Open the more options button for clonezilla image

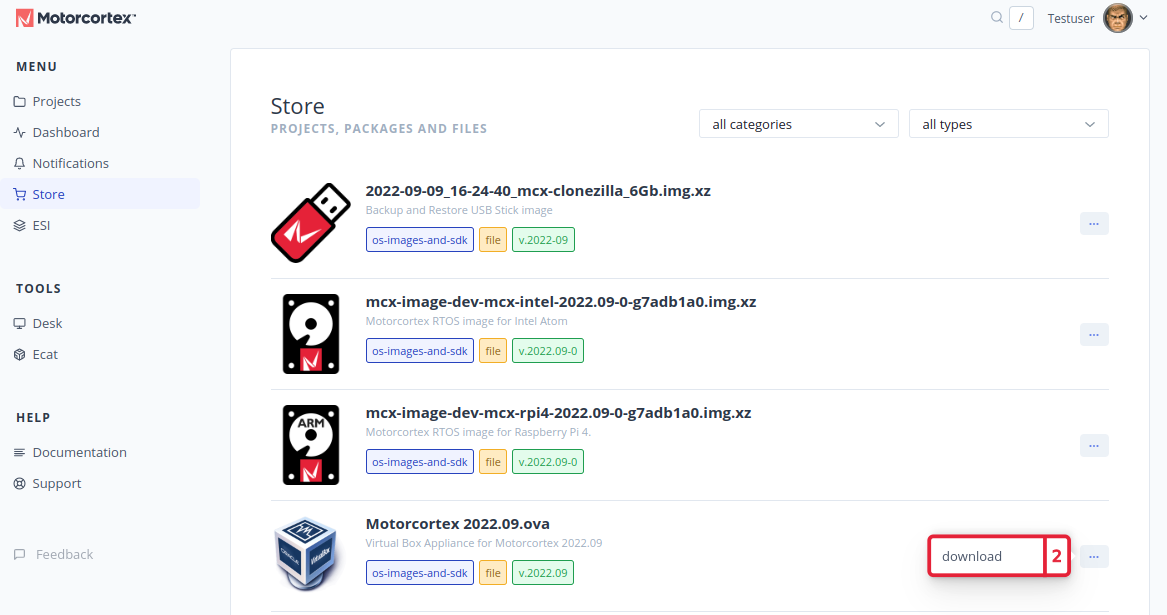1094,223
